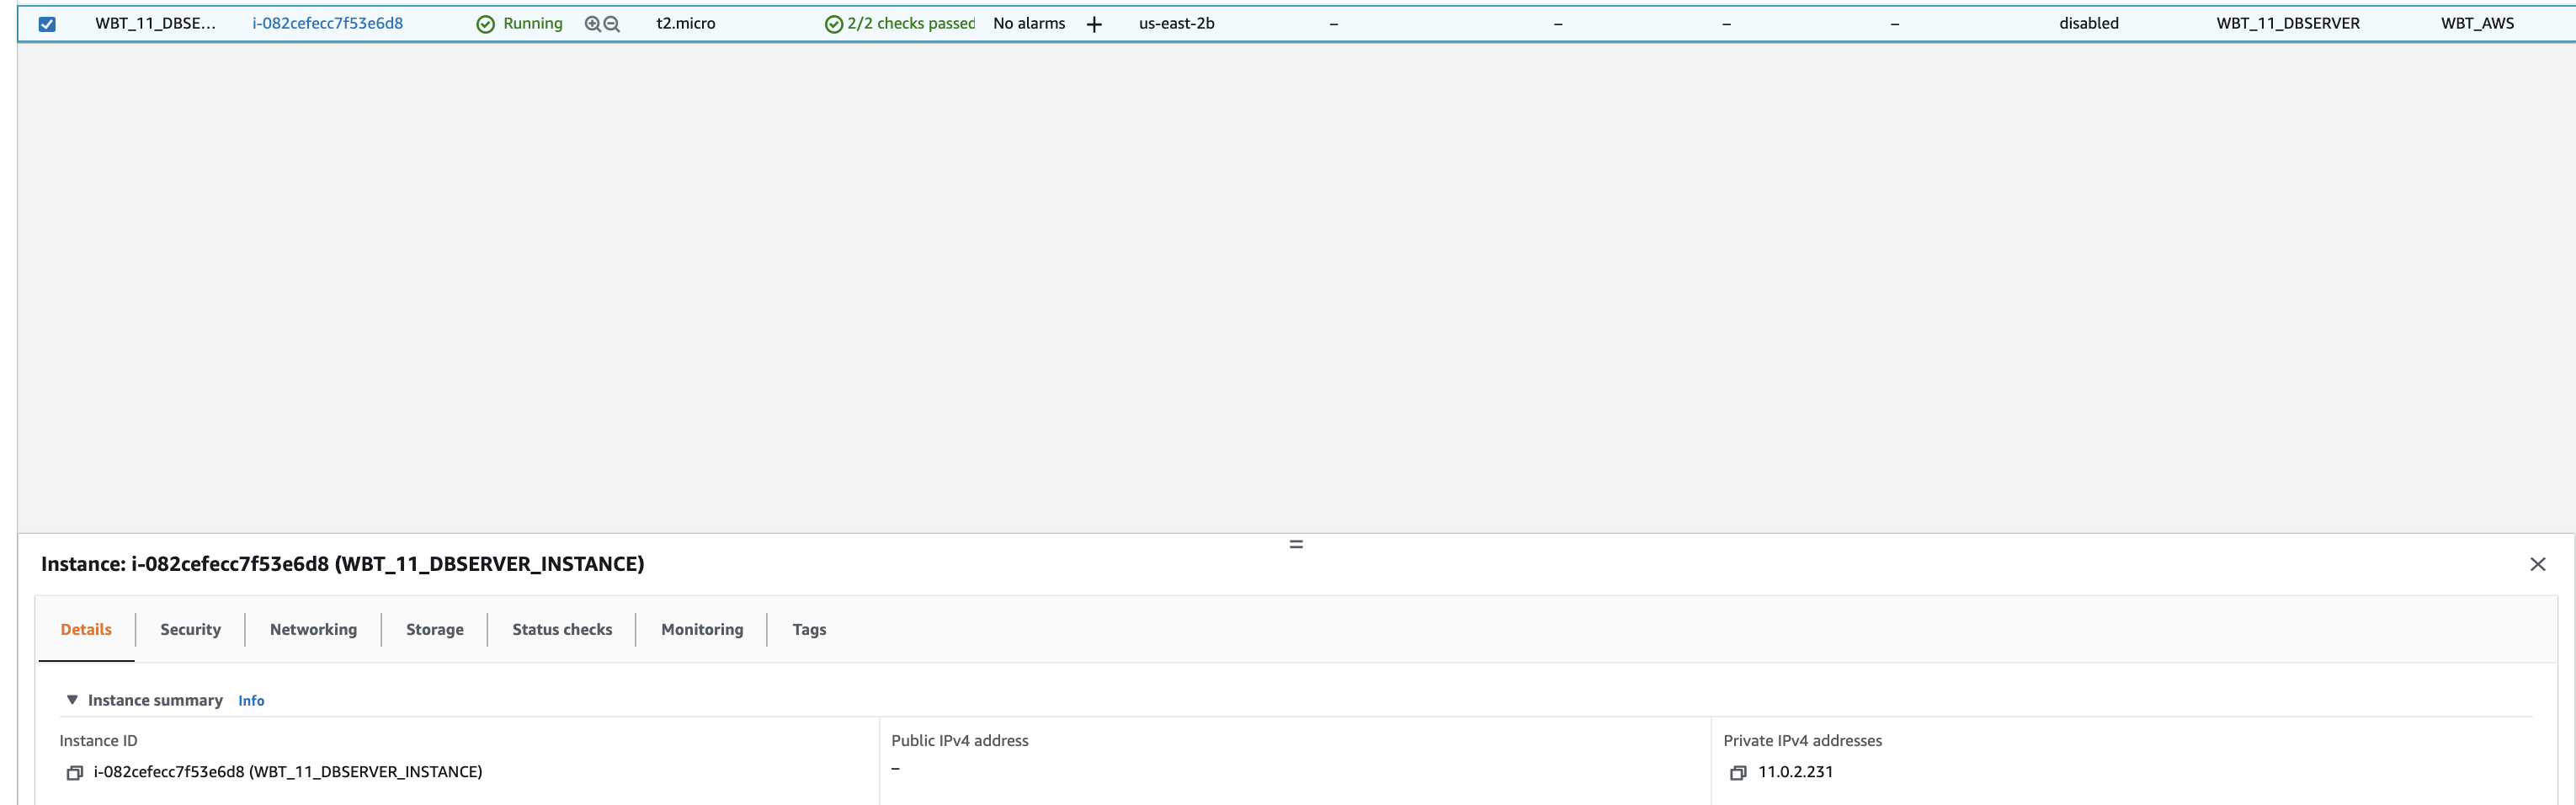The width and height of the screenshot is (2576, 805).
Task: Open the Info link beside Instance summary
Action: click(x=251, y=701)
